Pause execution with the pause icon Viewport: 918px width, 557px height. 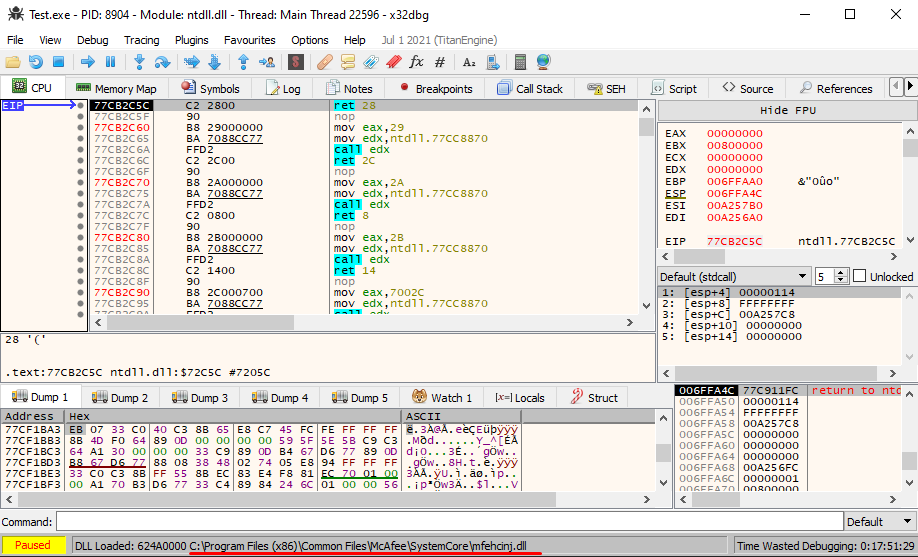pyautogui.click(x=110, y=62)
